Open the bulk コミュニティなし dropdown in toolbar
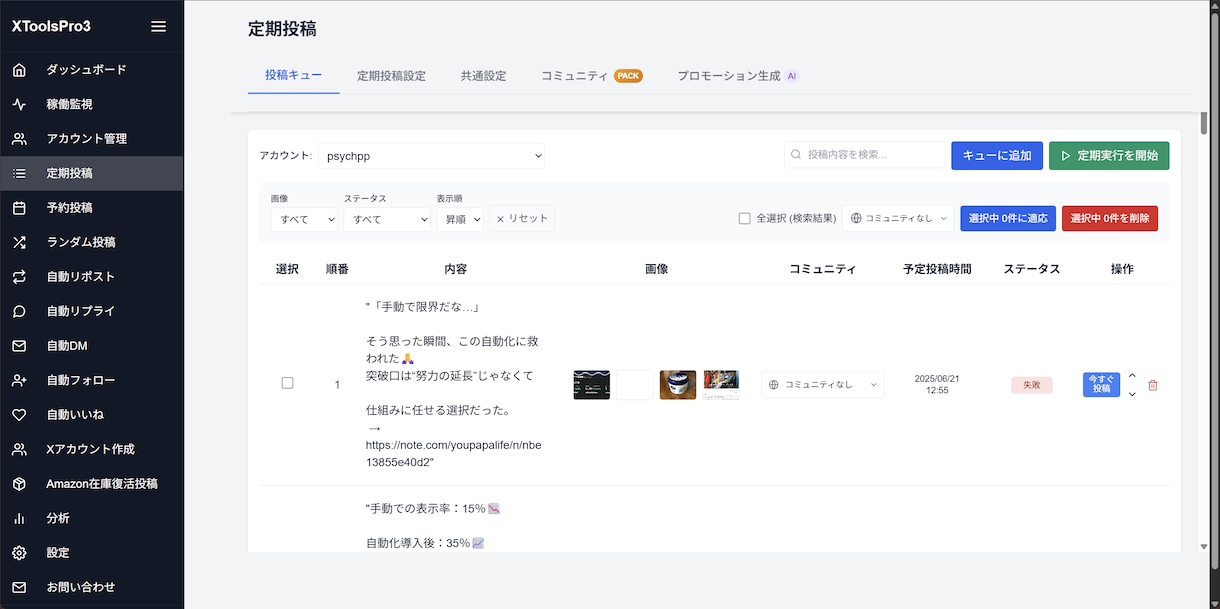This screenshot has width=1220, height=609. [x=899, y=218]
